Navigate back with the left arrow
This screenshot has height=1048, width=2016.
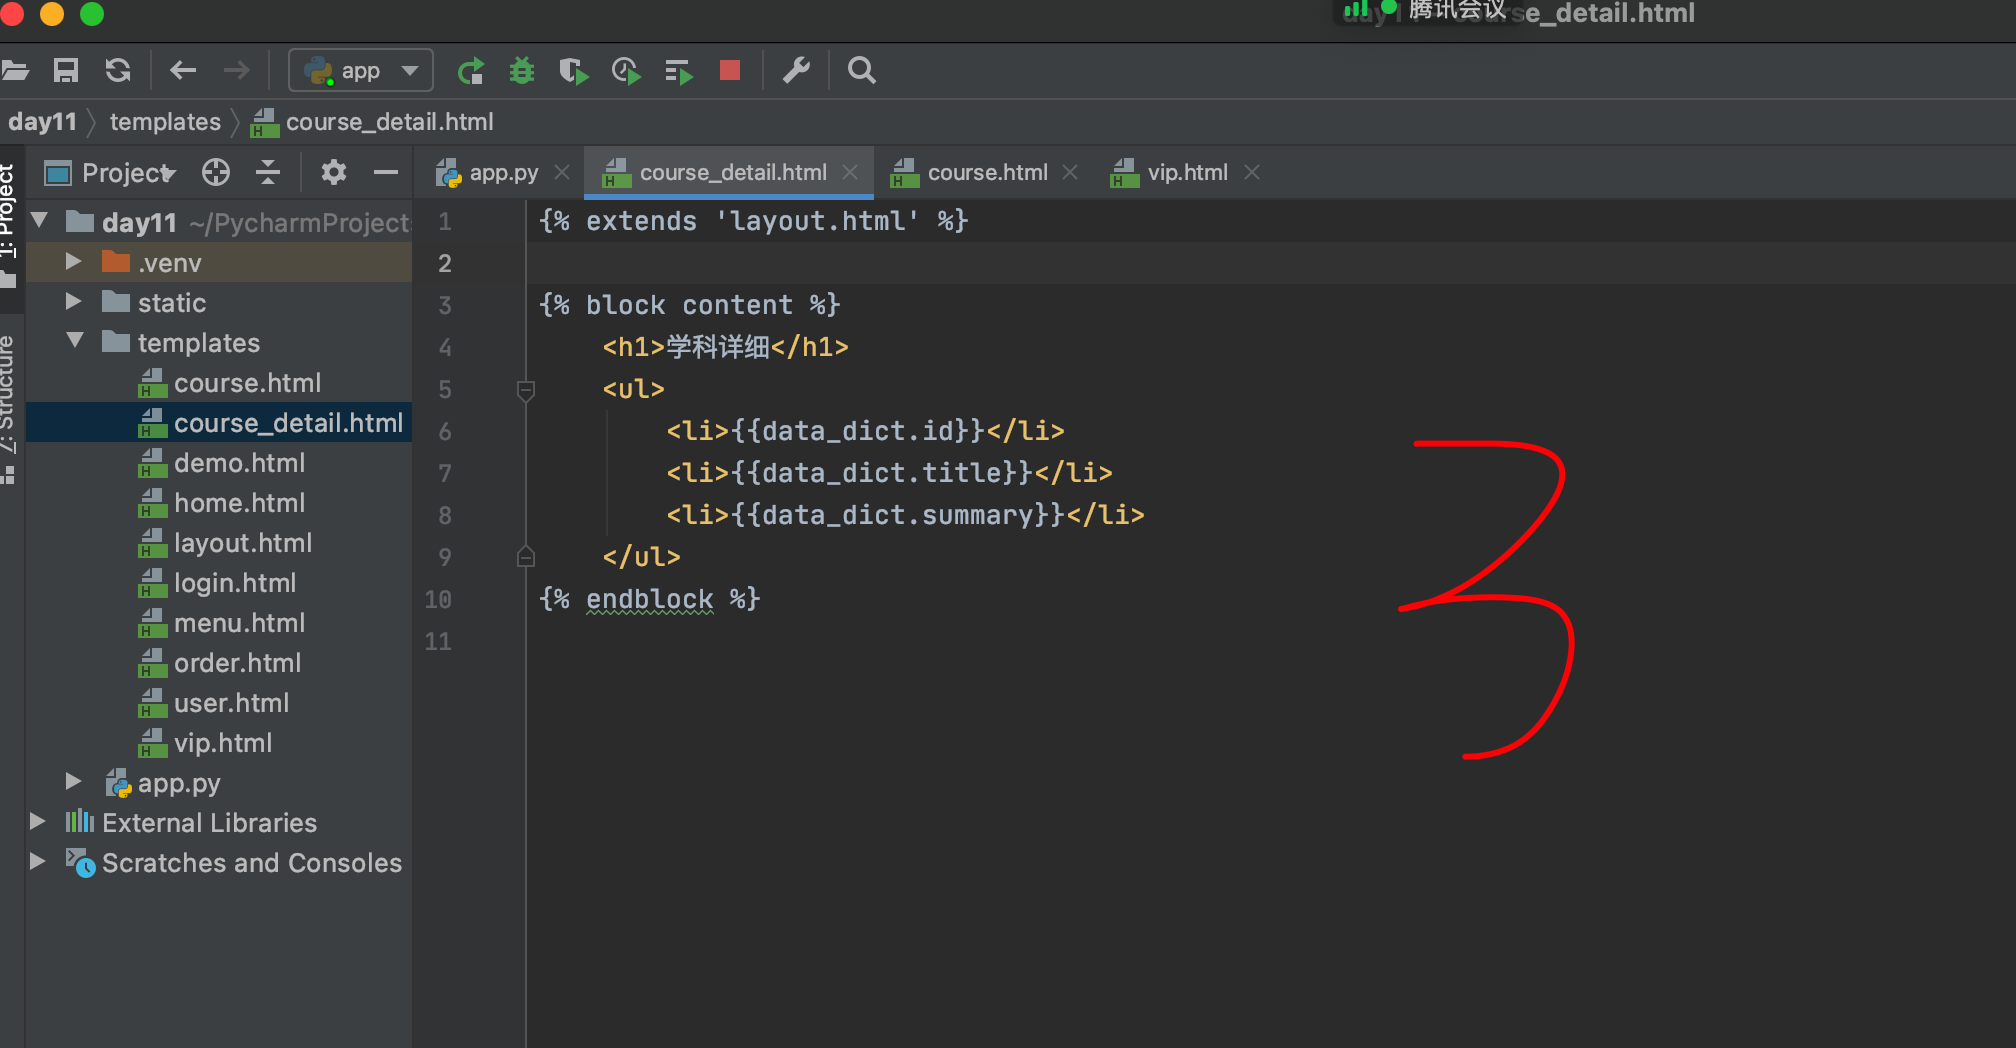click(183, 70)
